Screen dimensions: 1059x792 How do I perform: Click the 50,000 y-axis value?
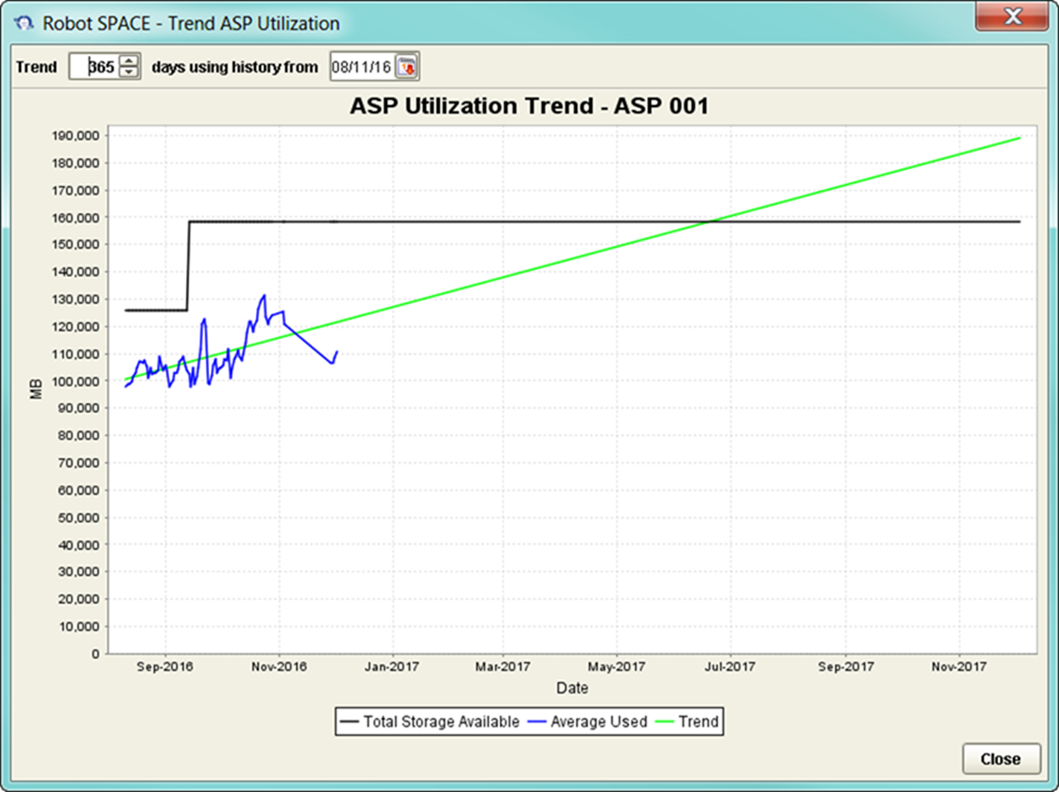pos(78,517)
